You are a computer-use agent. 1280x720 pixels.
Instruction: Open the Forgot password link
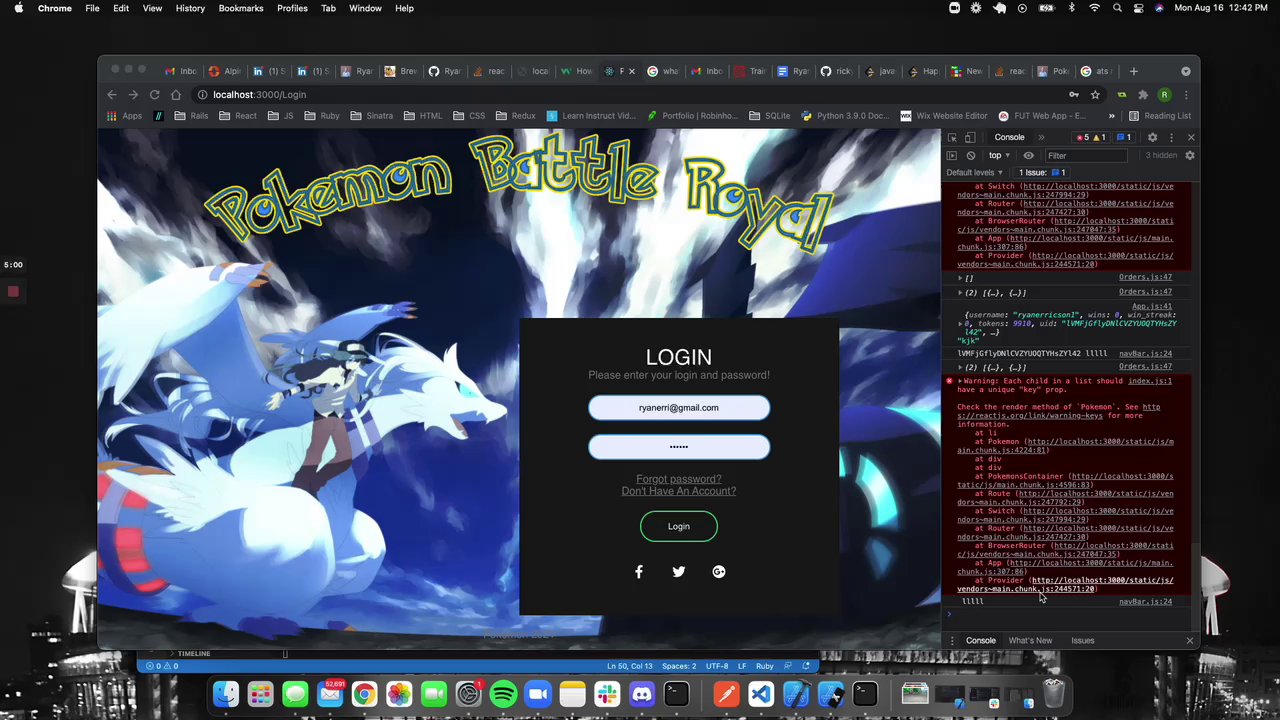[x=679, y=479]
